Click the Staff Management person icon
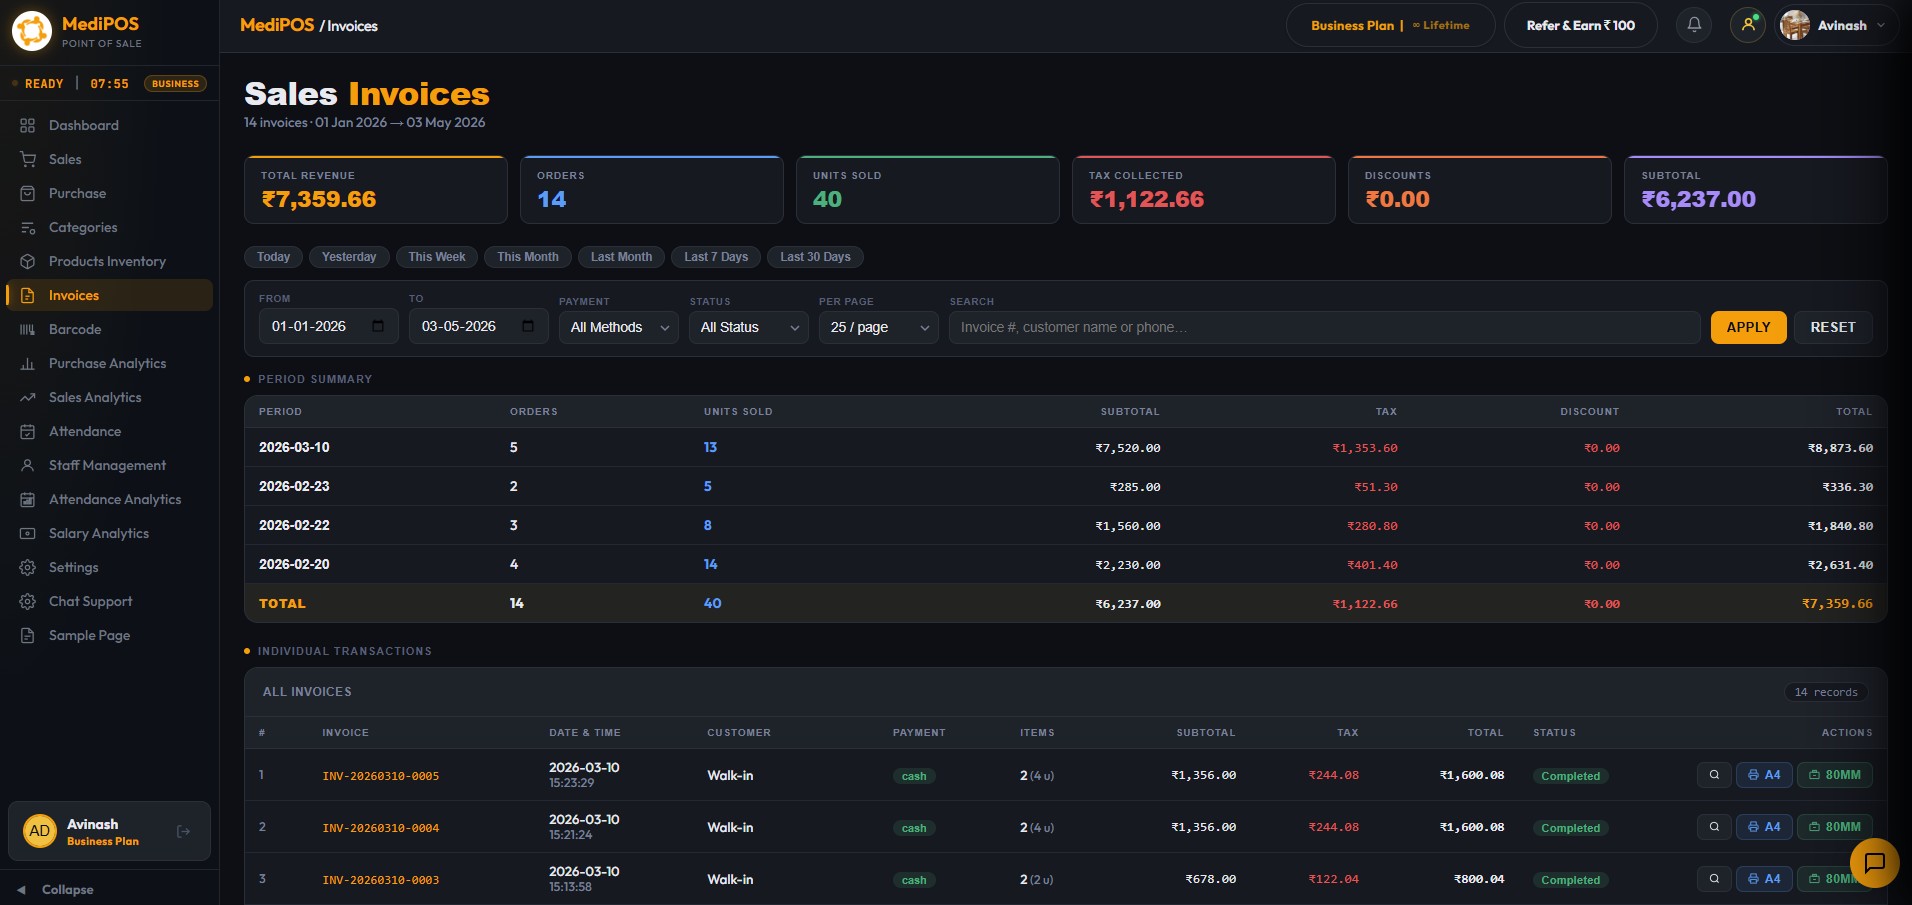 pyautogui.click(x=28, y=465)
